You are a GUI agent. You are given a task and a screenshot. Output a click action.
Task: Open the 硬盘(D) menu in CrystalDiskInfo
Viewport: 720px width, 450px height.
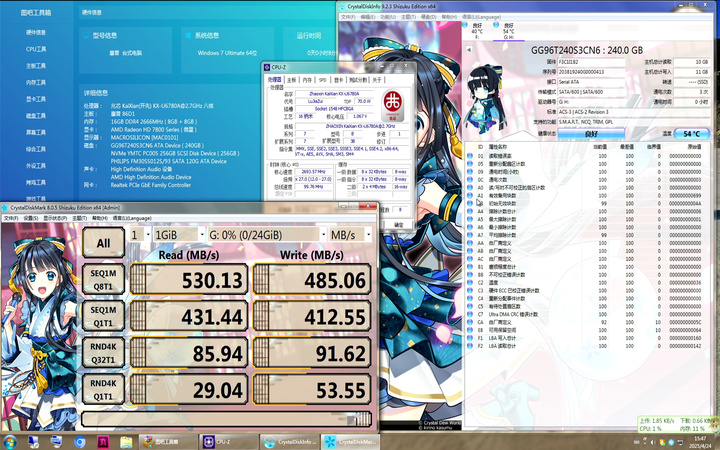point(429,17)
